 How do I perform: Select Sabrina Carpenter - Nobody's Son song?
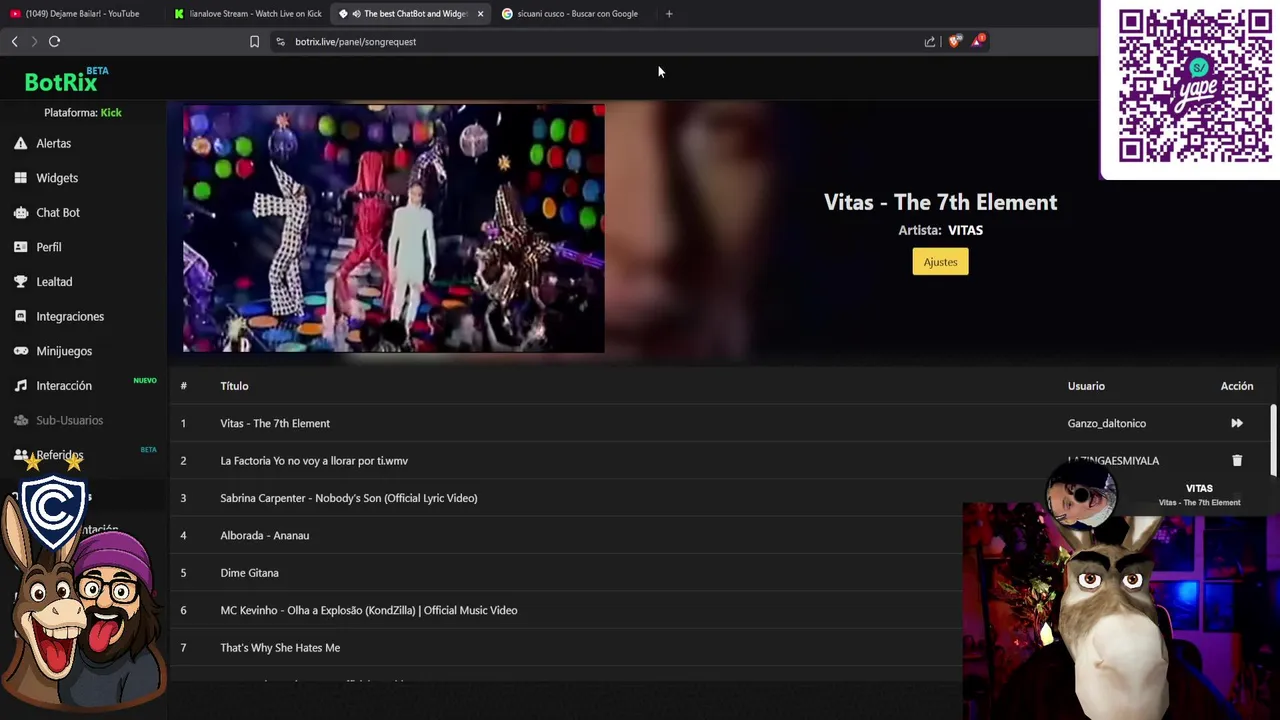[x=349, y=498]
